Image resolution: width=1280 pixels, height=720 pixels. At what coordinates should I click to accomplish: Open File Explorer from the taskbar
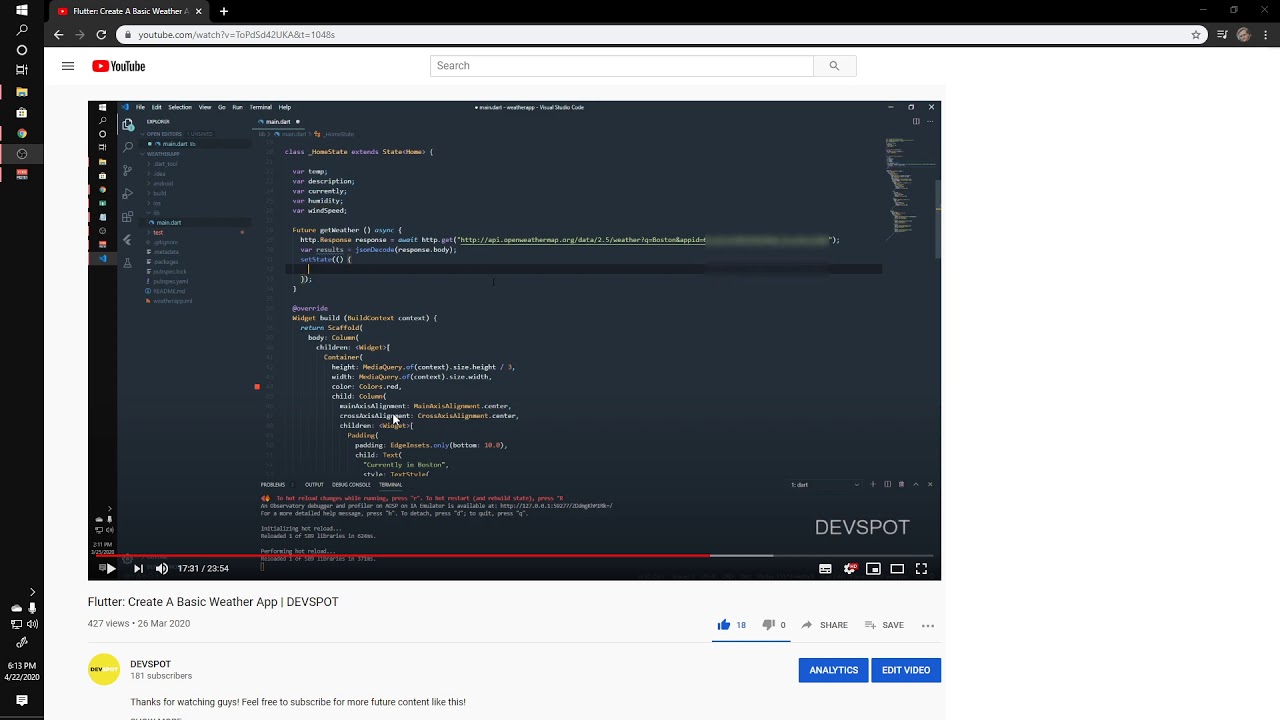pyautogui.click(x=22, y=92)
